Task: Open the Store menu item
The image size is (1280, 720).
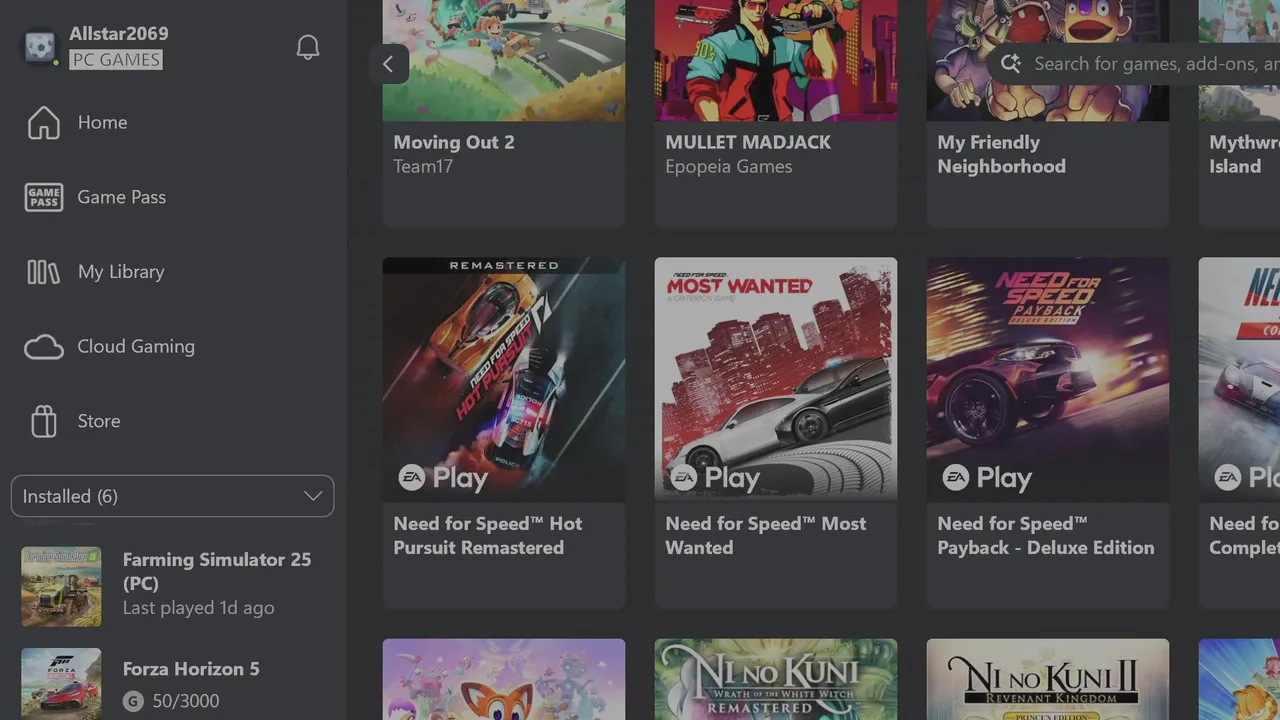Action: (x=172, y=421)
